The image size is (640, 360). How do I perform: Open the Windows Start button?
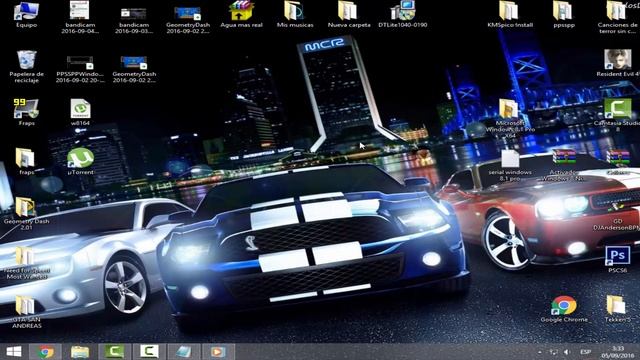pos(14,351)
